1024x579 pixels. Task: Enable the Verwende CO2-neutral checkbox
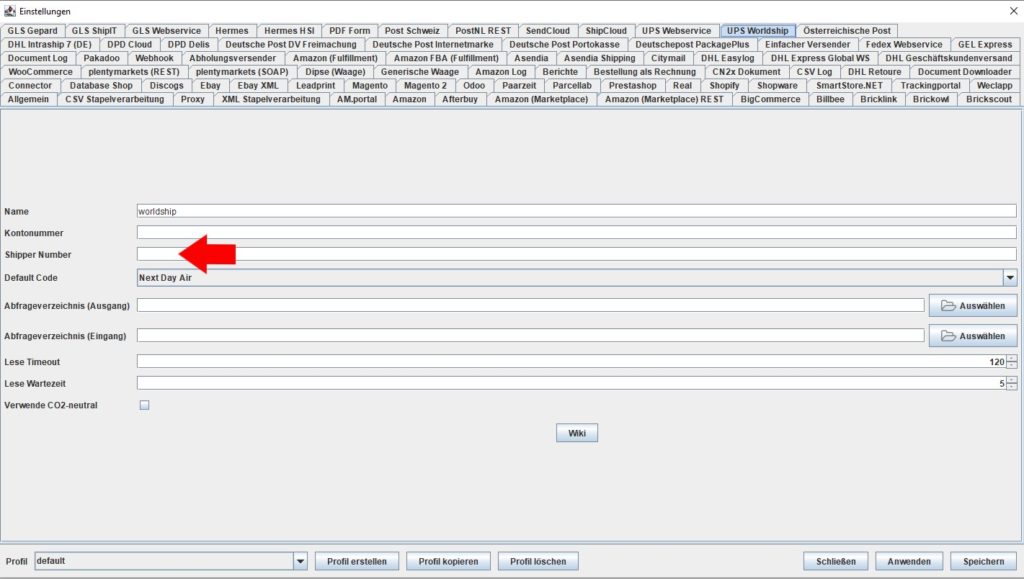144,405
